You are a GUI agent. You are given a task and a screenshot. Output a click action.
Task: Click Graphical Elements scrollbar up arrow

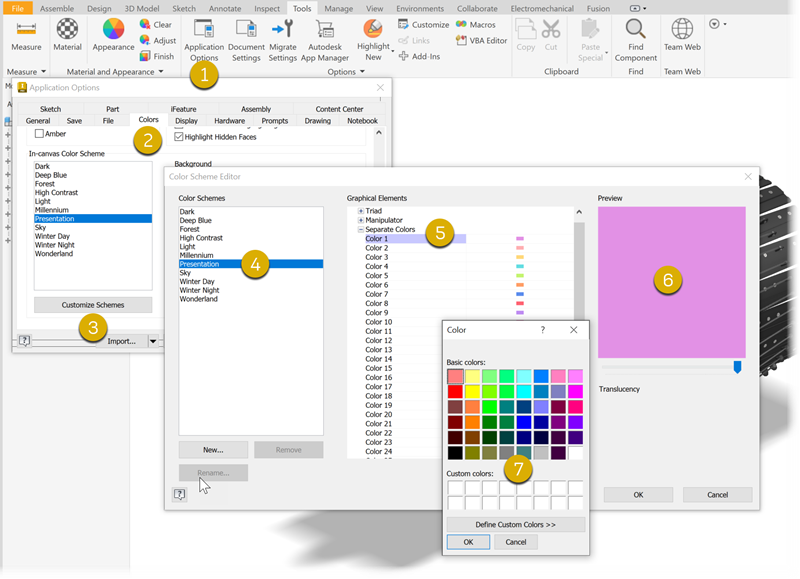tap(579, 212)
